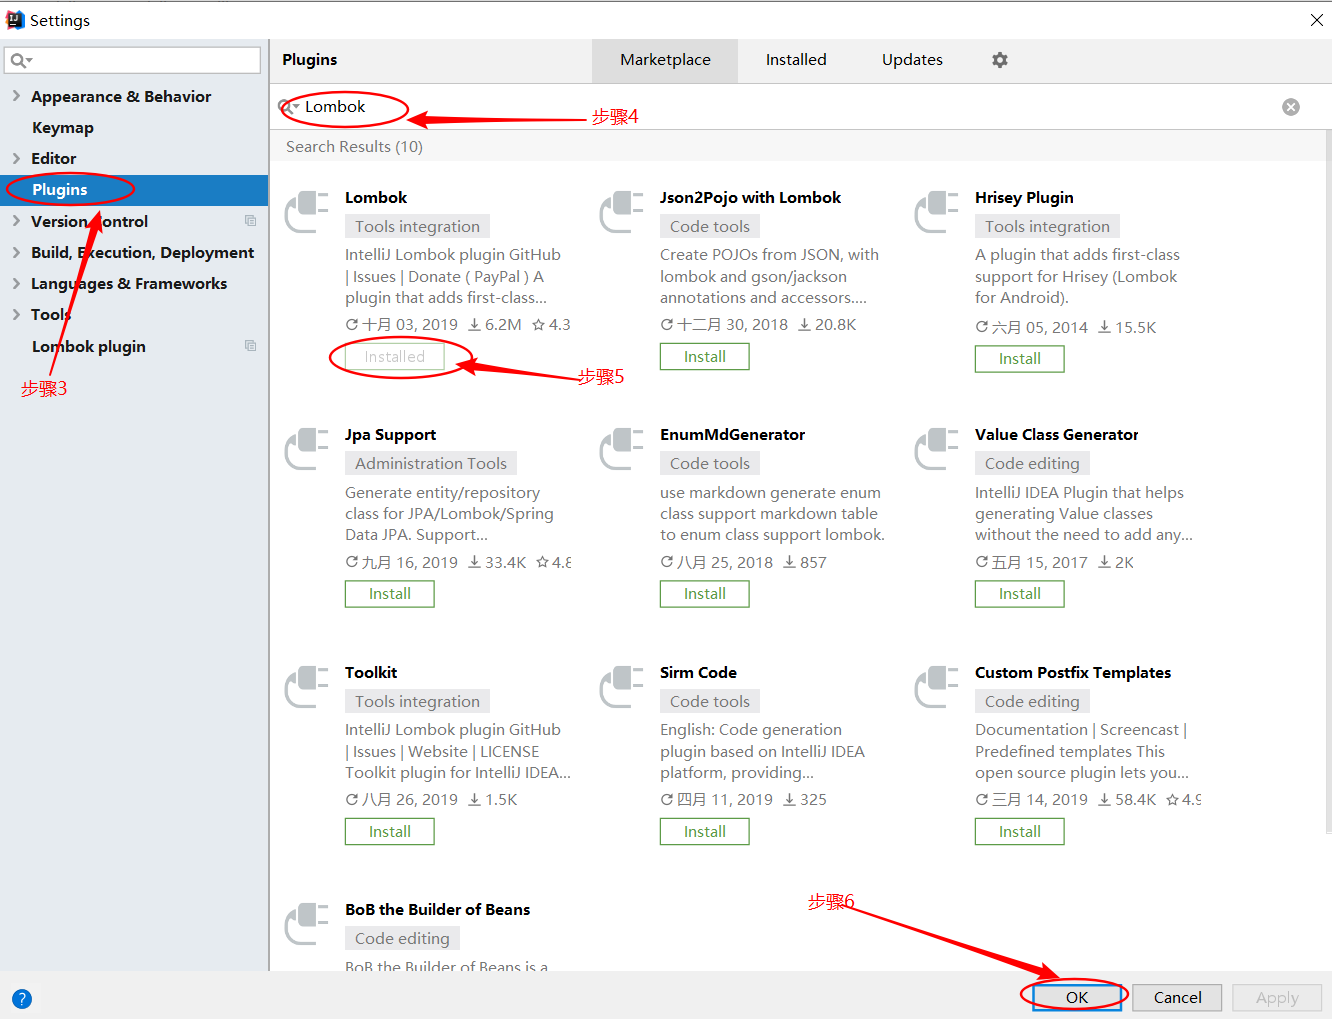Expand the Build, Execution, Deployment section
Viewport: 1332px width, 1019px height.
coord(16,252)
